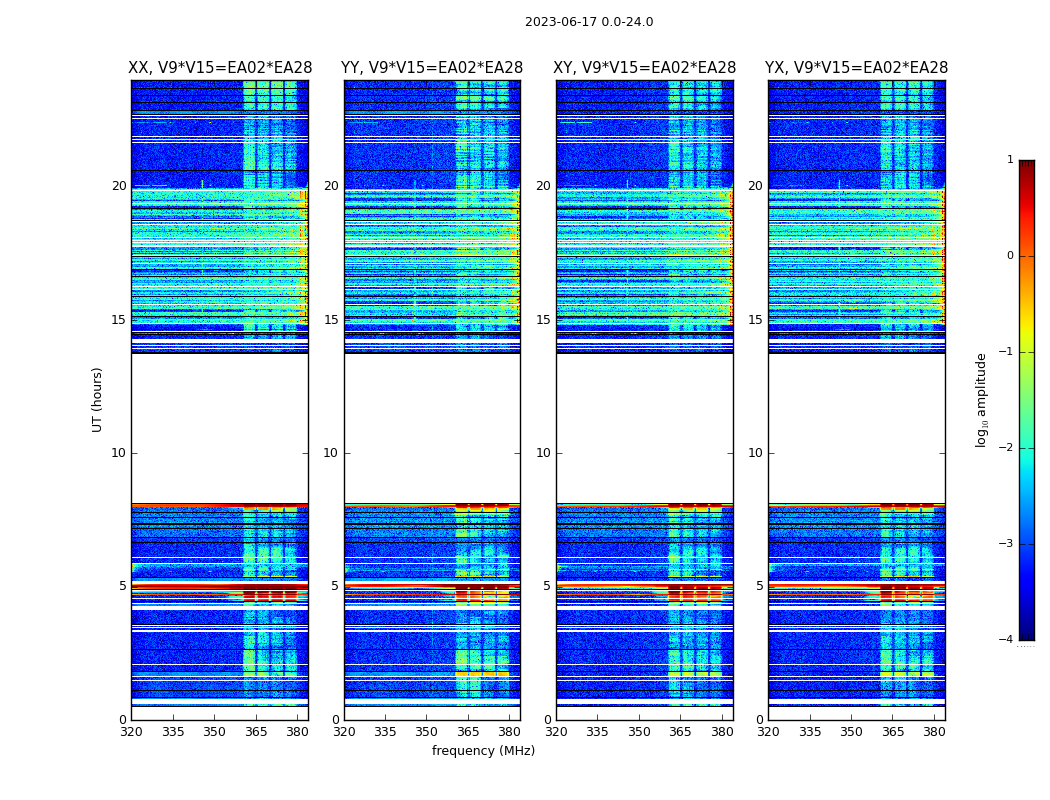This screenshot has height=800, width=1050.
Task: Click the 20 tick label on the XX panel
Action: coord(119,186)
